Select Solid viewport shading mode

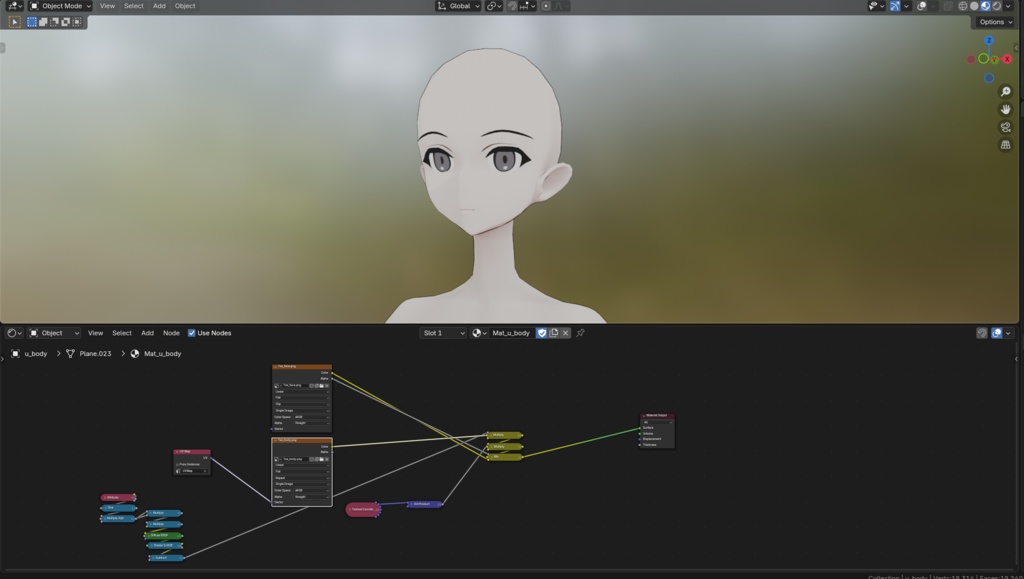point(975,6)
